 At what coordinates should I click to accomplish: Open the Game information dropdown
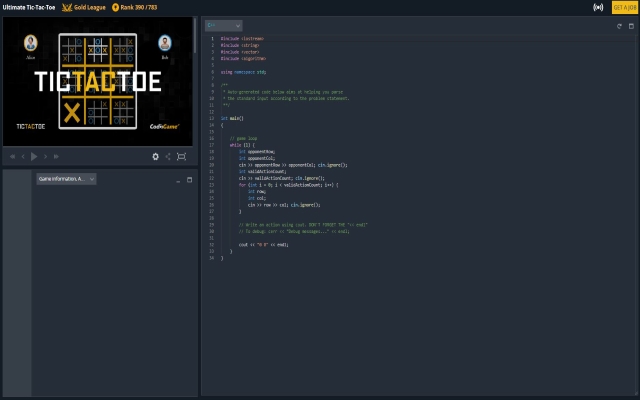[67, 179]
